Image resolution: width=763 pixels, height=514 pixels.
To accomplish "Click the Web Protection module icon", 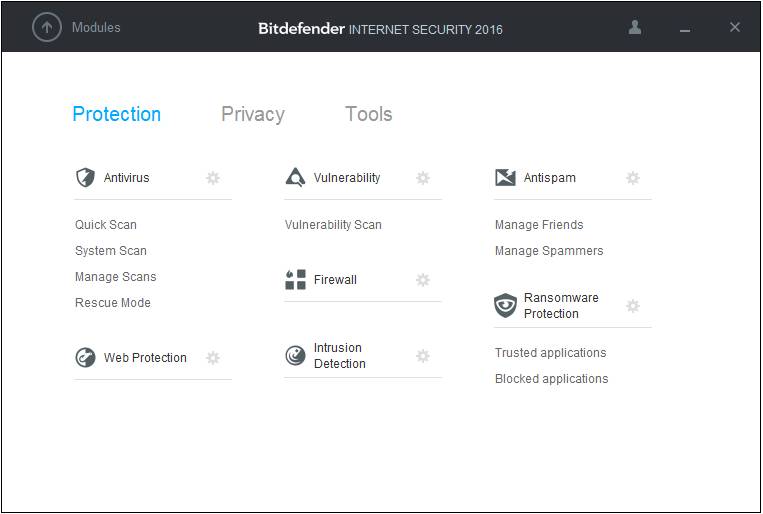I will click(85, 358).
